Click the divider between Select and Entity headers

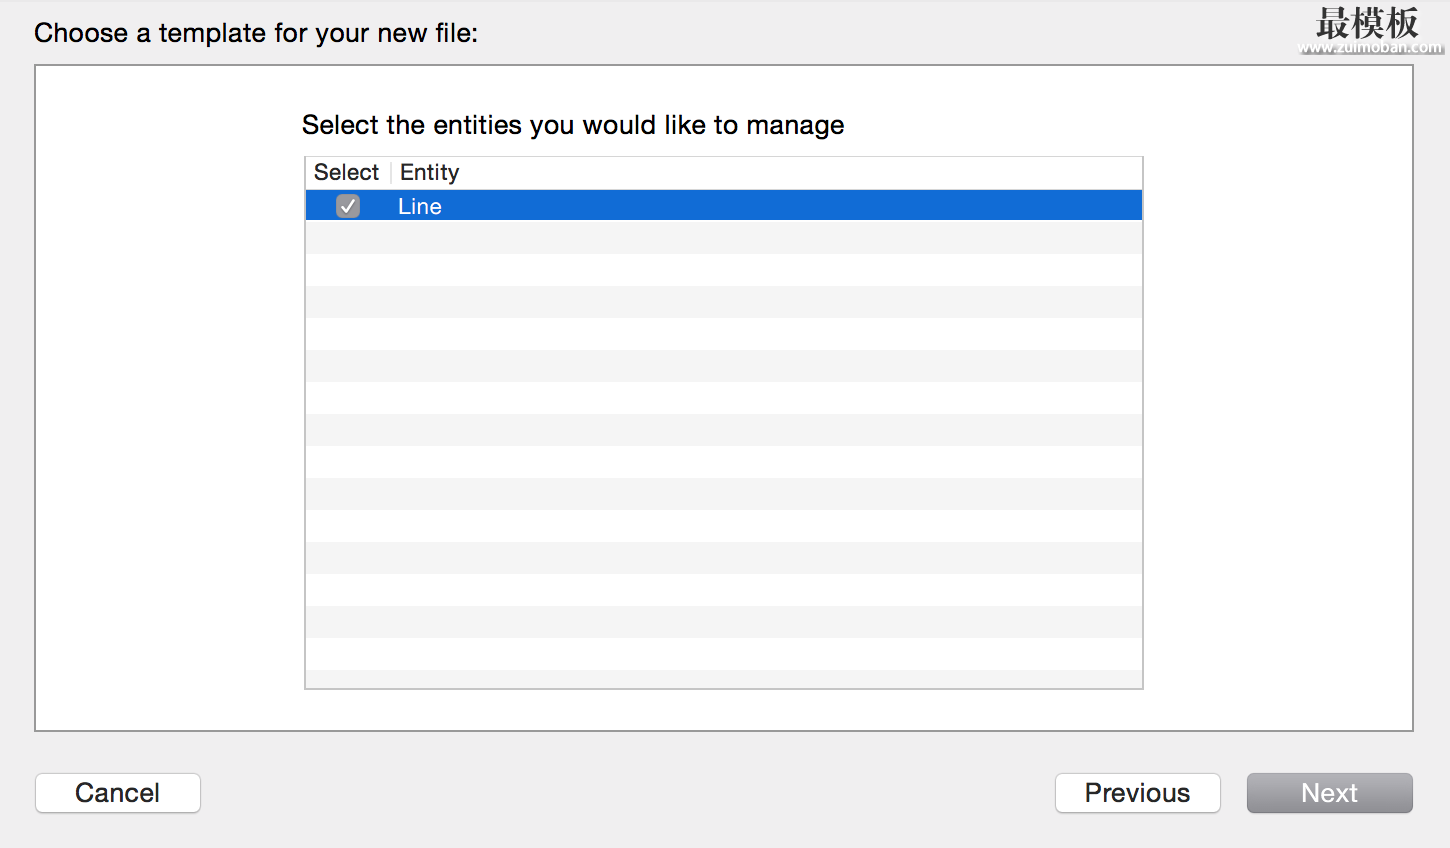pos(391,172)
